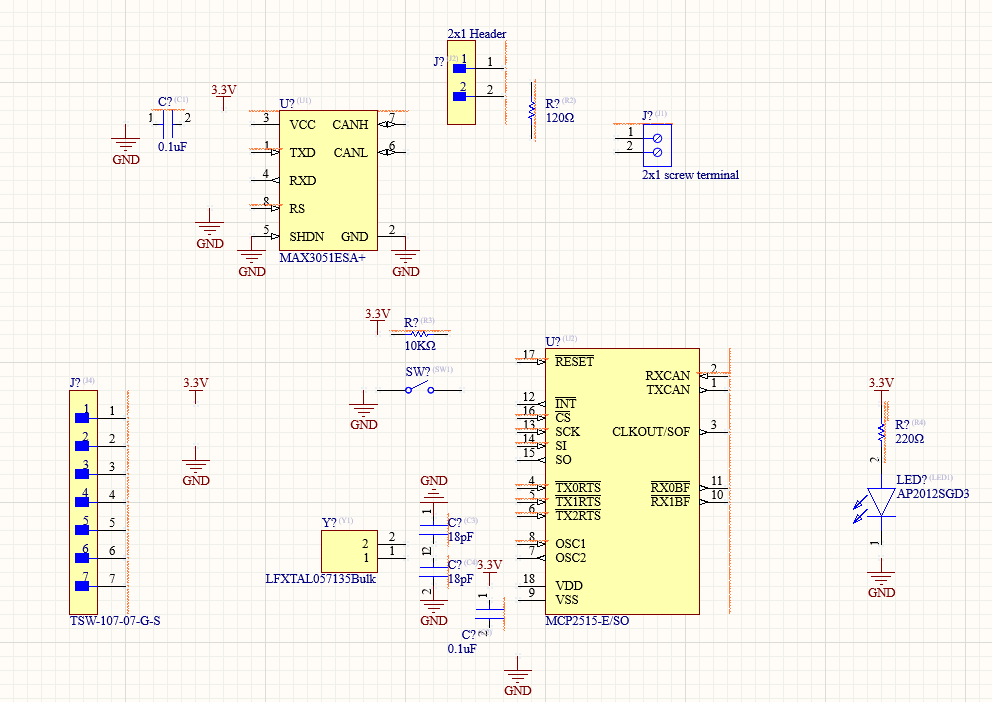Click the GND symbol left of the switch
This screenshot has height=702, width=992.
tap(364, 411)
